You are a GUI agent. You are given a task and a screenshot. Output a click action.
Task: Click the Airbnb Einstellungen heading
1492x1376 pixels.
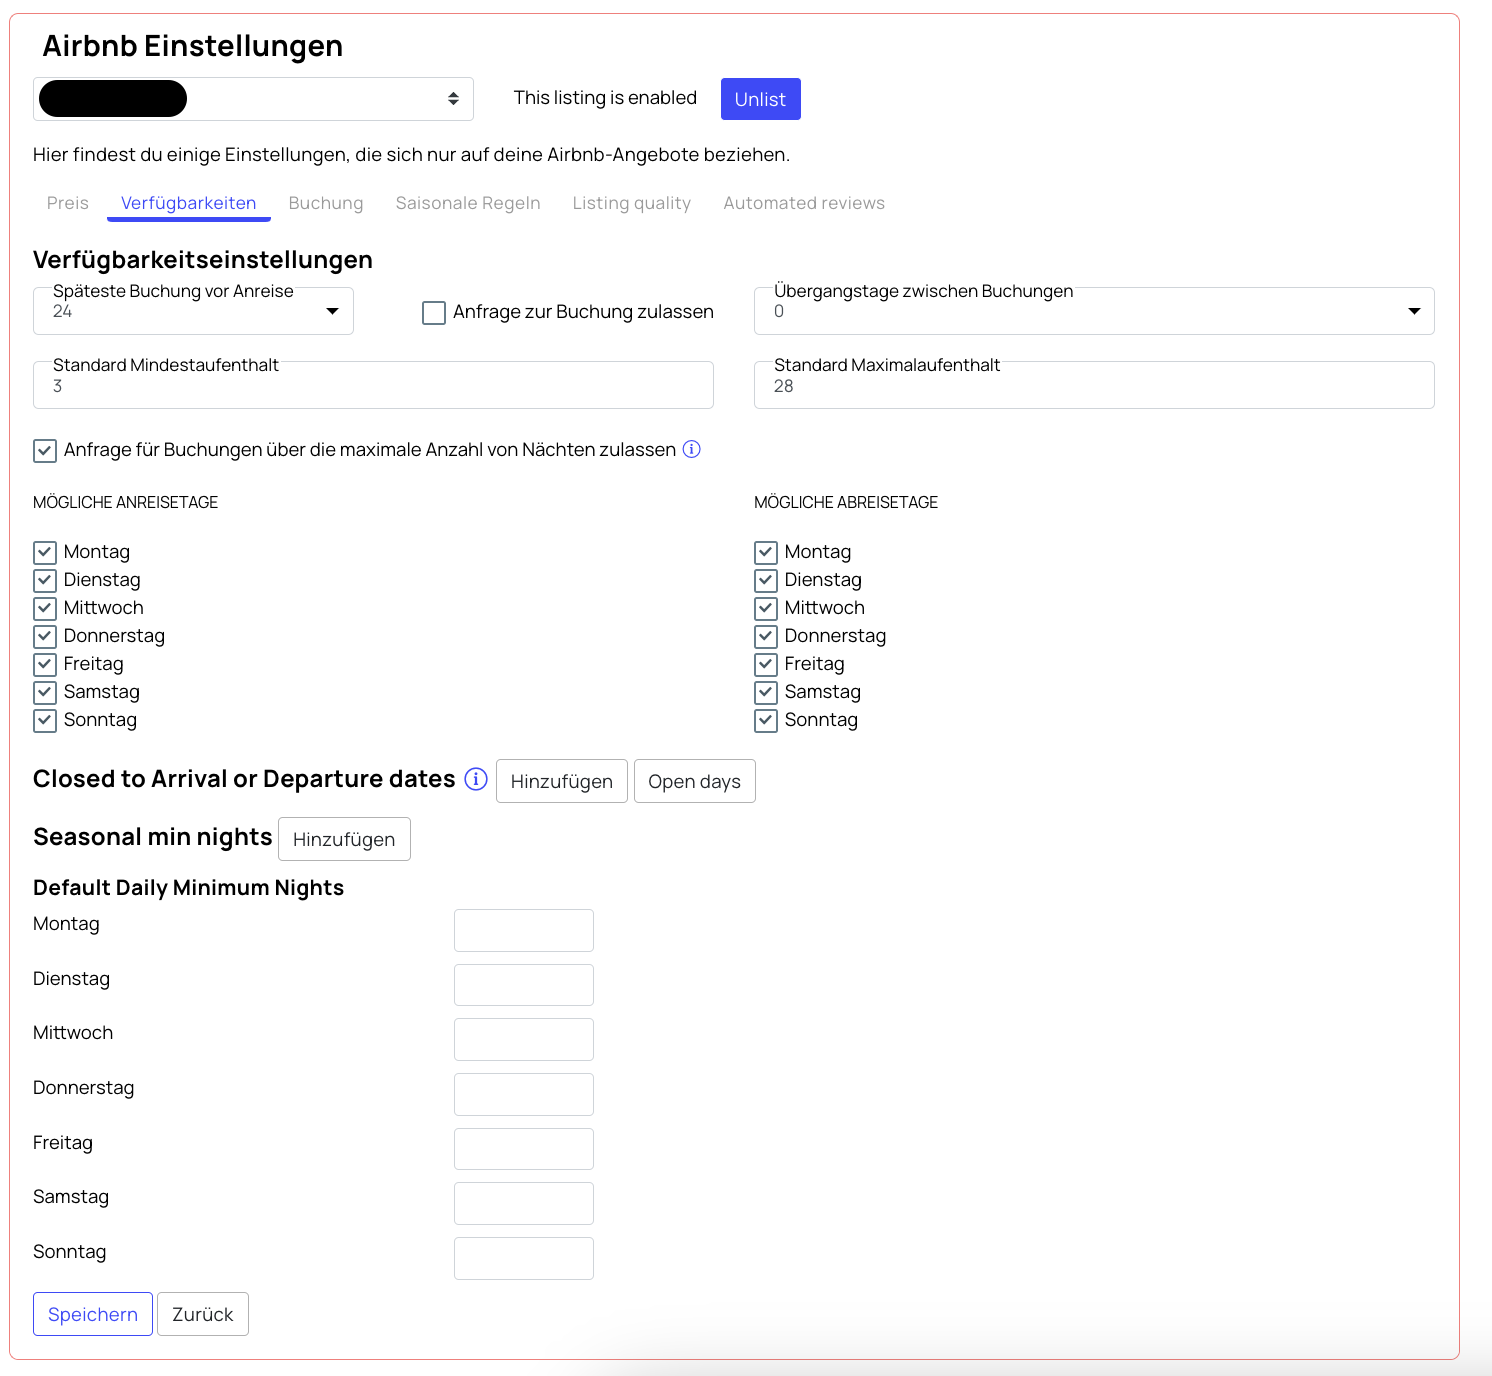coord(193,46)
